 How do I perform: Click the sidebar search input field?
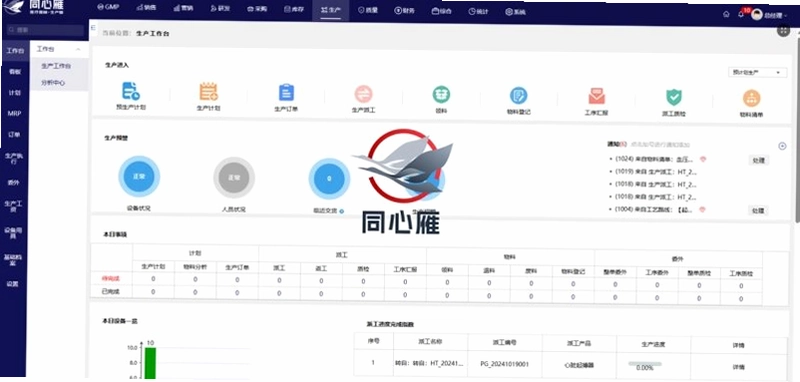pos(44,30)
